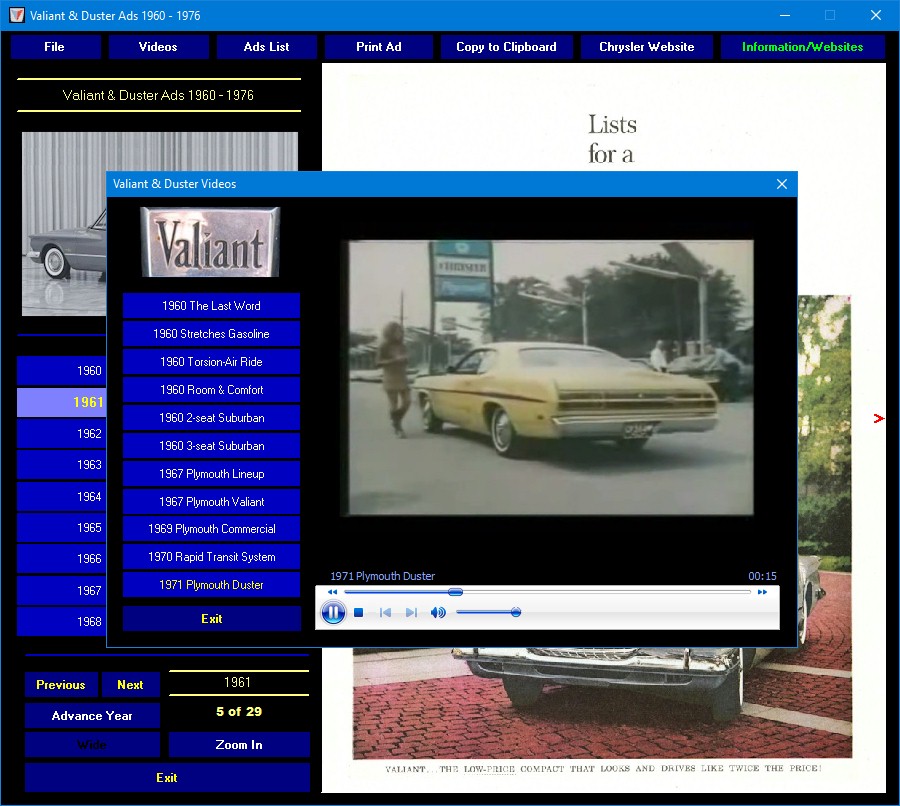900x806 pixels.
Task: Open the File menu
Action: 55,47
